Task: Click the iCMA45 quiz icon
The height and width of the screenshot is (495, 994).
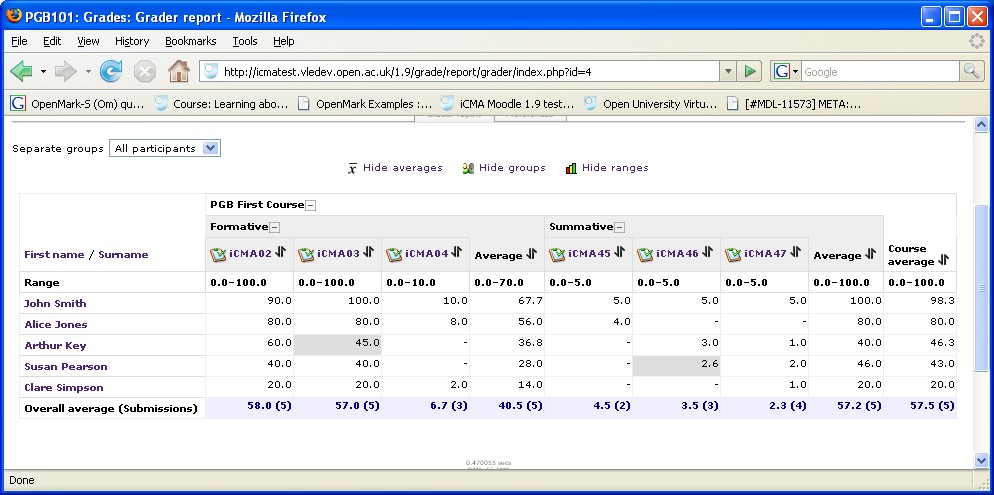Action: tap(557, 254)
